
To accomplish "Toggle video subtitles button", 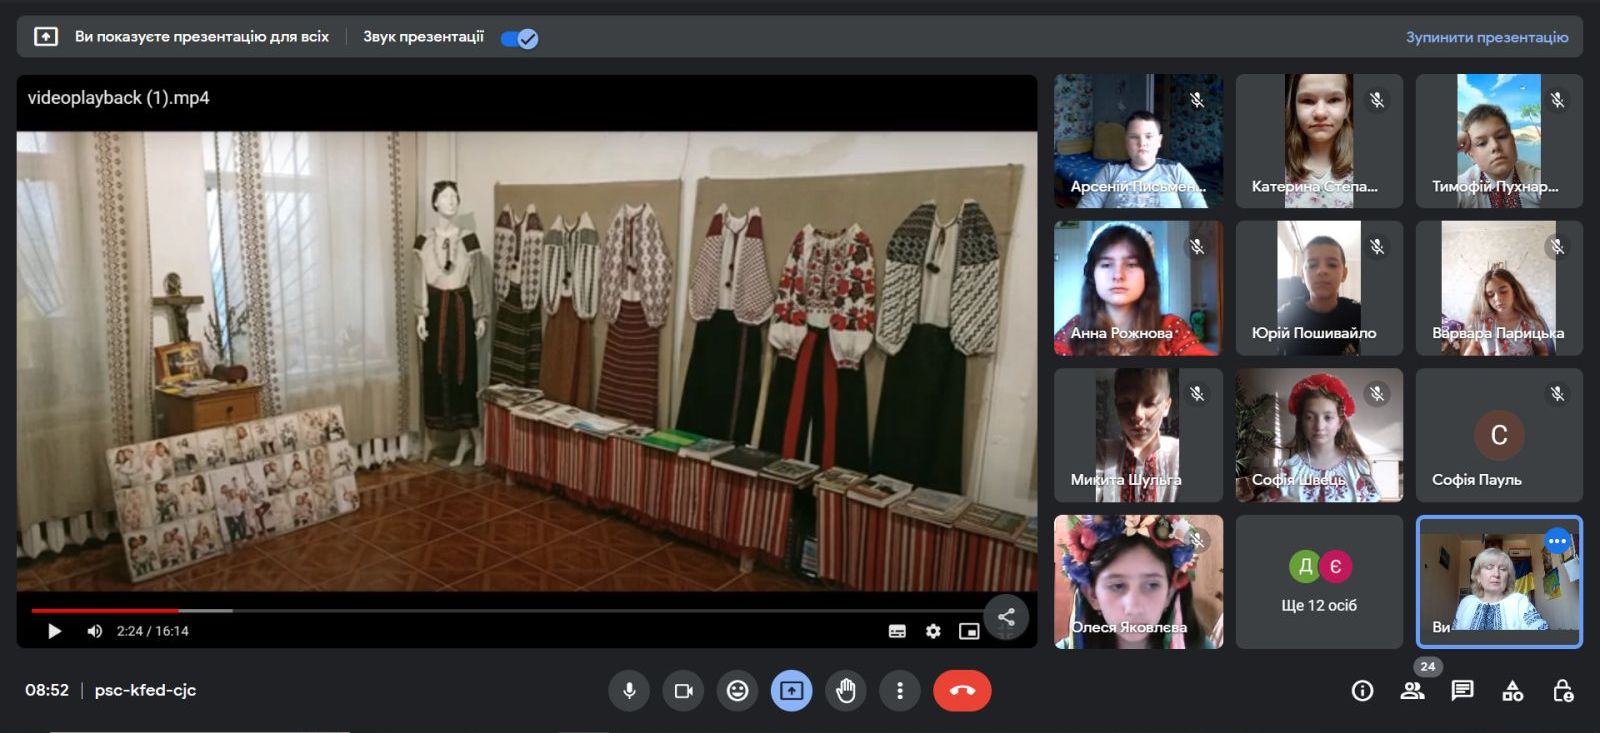I will click(897, 631).
